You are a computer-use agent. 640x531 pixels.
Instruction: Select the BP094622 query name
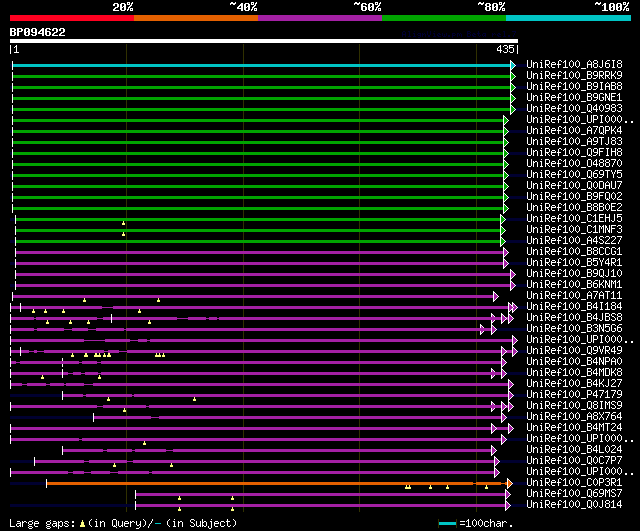(x=38, y=32)
